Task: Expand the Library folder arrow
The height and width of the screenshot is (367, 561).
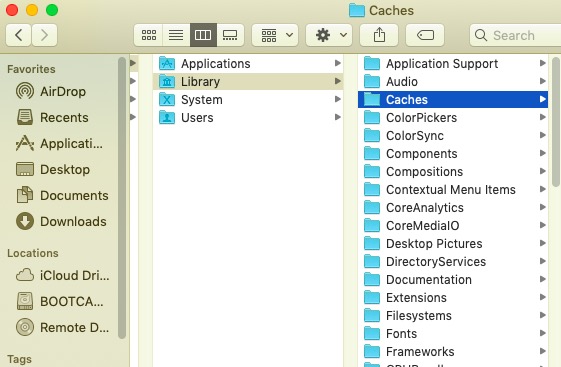Action: pos(337,81)
